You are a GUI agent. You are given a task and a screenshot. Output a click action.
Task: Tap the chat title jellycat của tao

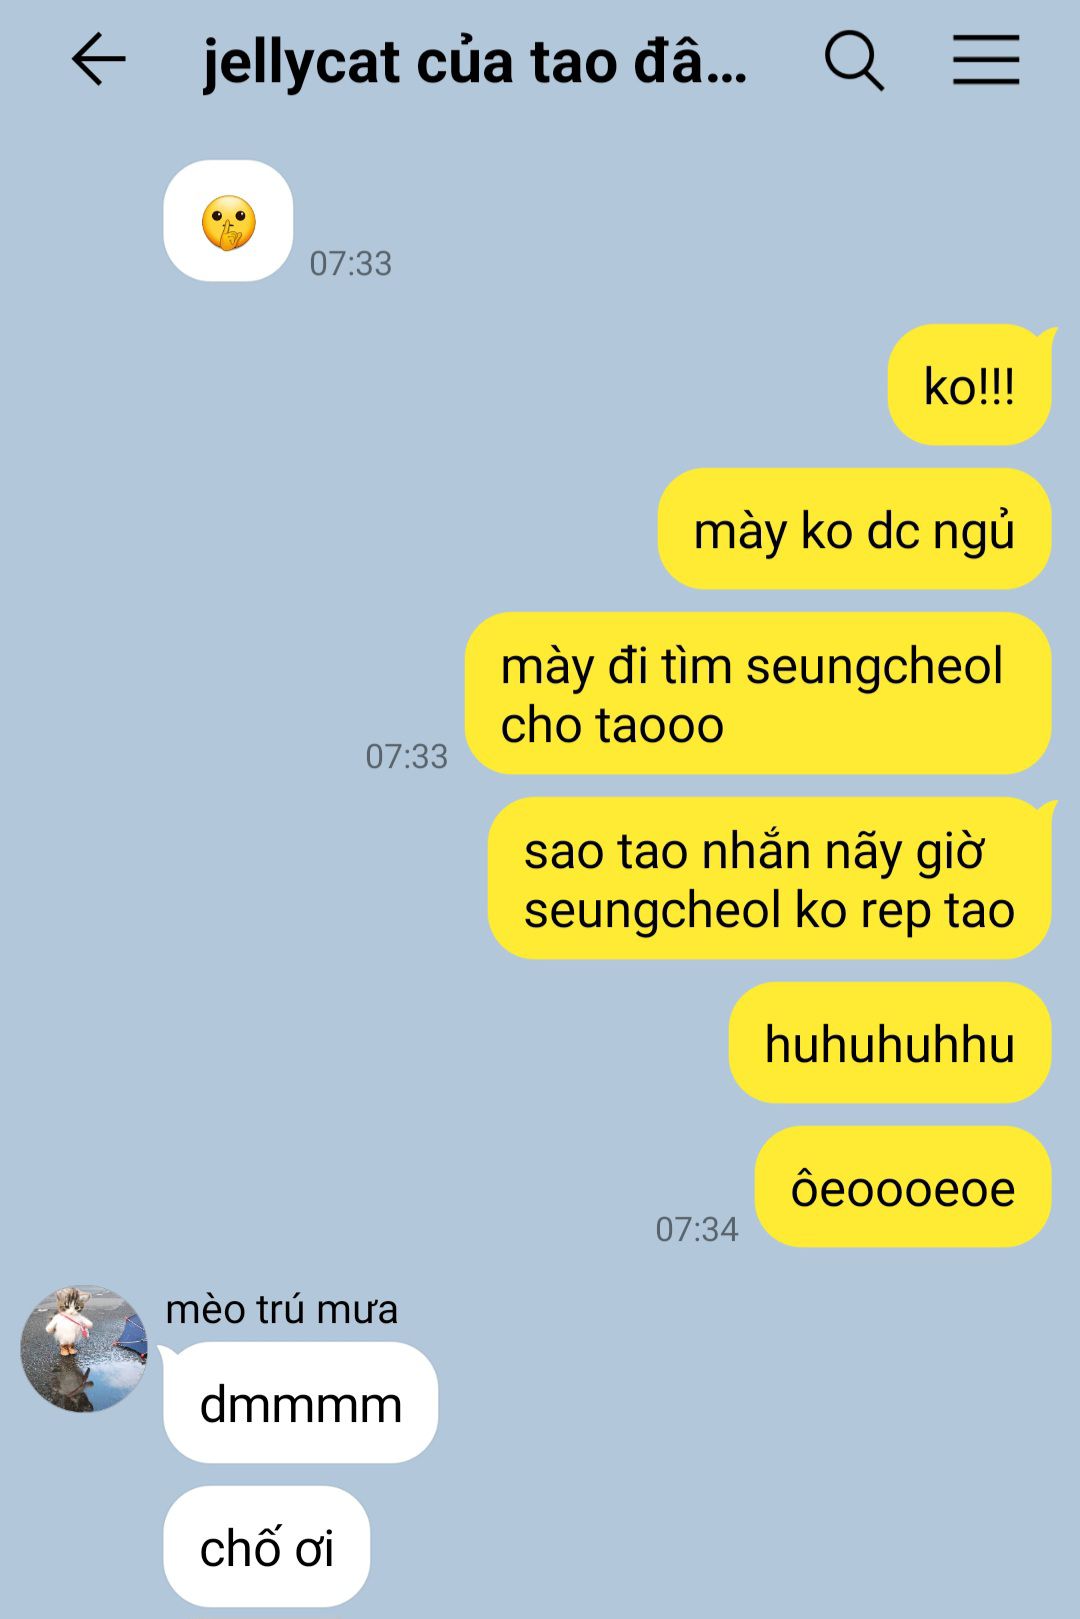point(475,62)
